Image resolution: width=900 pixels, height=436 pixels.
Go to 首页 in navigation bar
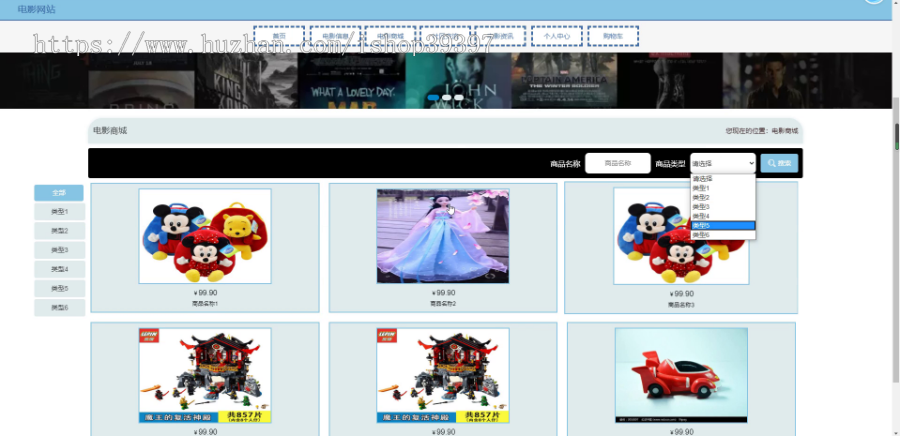pyautogui.click(x=279, y=36)
